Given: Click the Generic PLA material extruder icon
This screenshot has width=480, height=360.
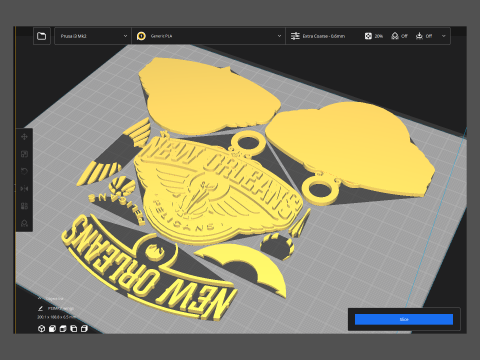Looking at the screenshot, I should [141, 36].
